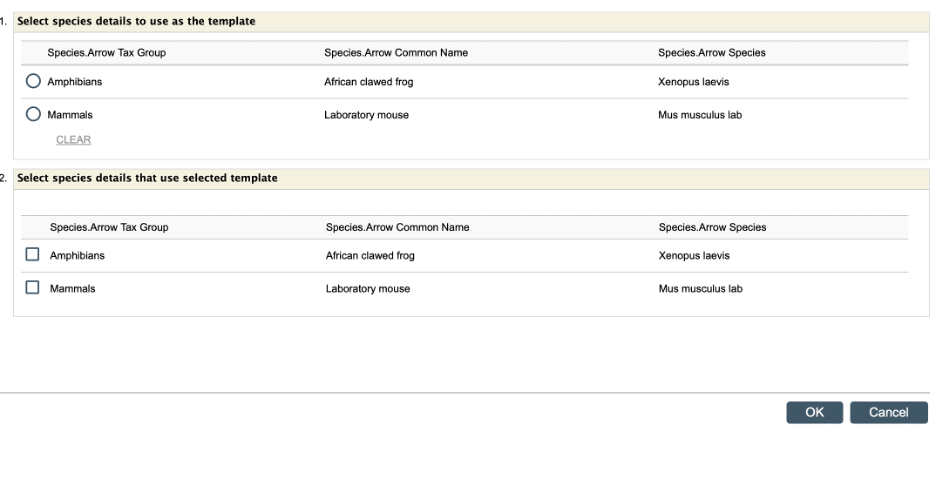Choose Mammals radio button as template
The image size is (936, 480).
click(33, 115)
